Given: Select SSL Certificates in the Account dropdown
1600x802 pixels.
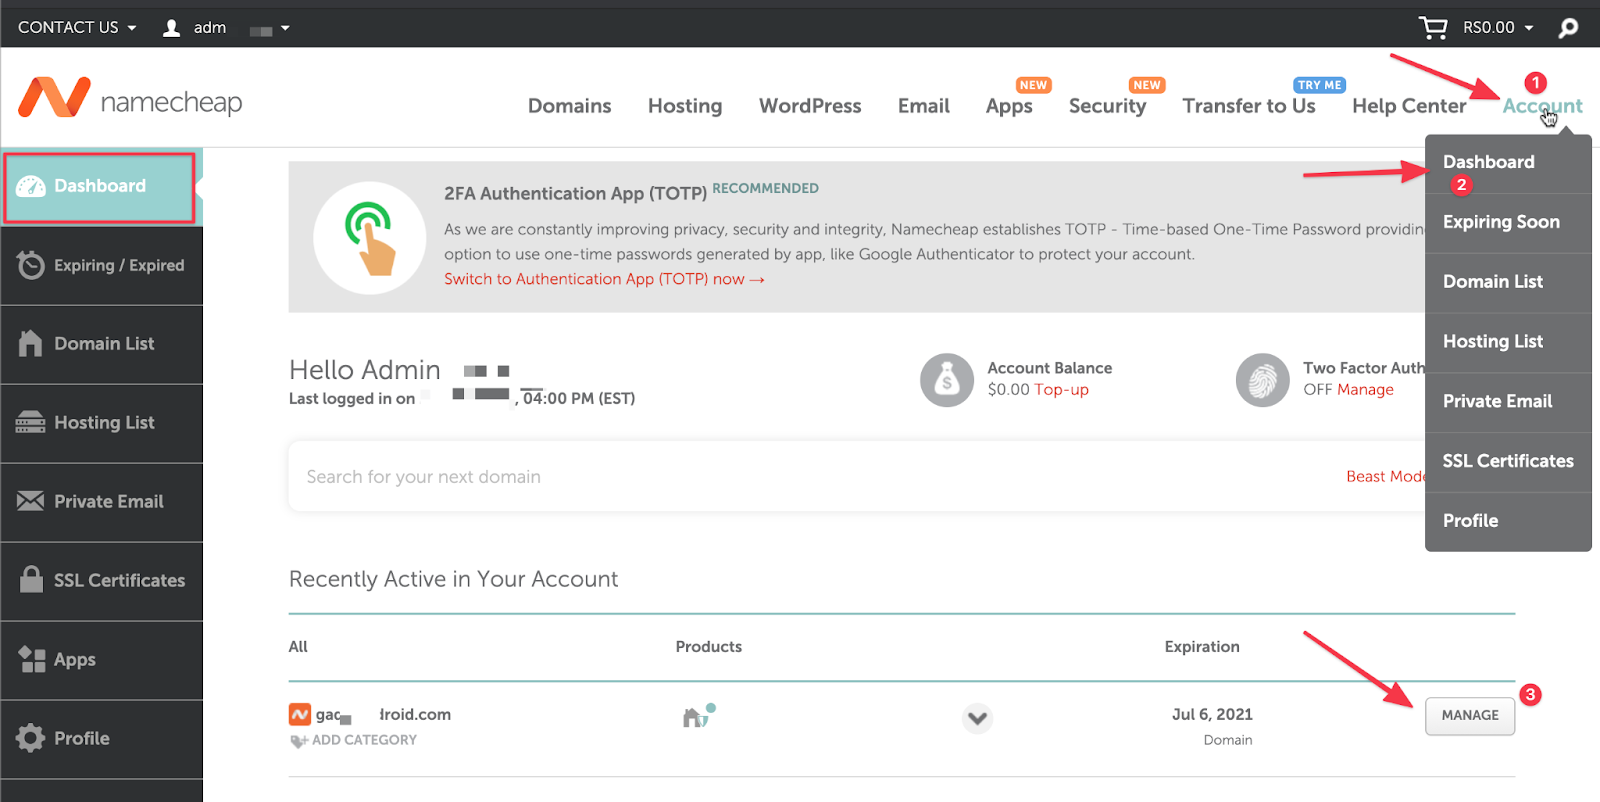Looking at the screenshot, I should (1508, 461).
